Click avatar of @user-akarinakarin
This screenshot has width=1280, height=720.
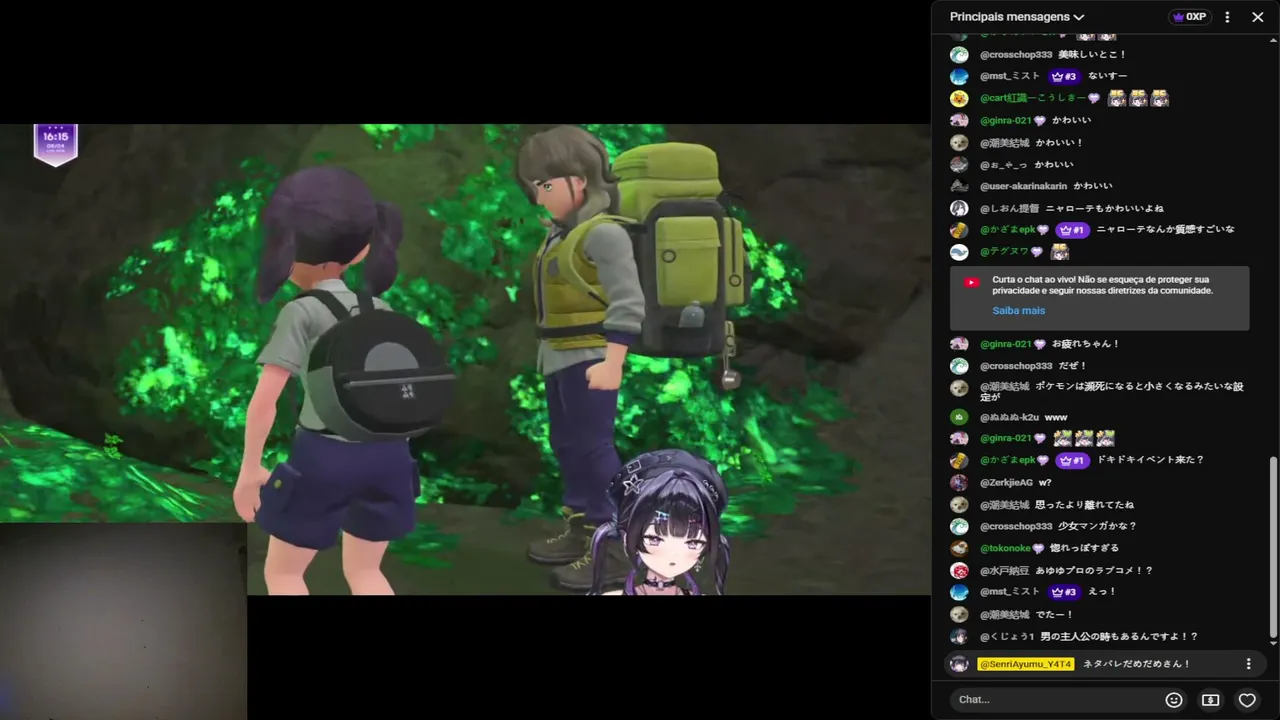click(x=959, y=186)
